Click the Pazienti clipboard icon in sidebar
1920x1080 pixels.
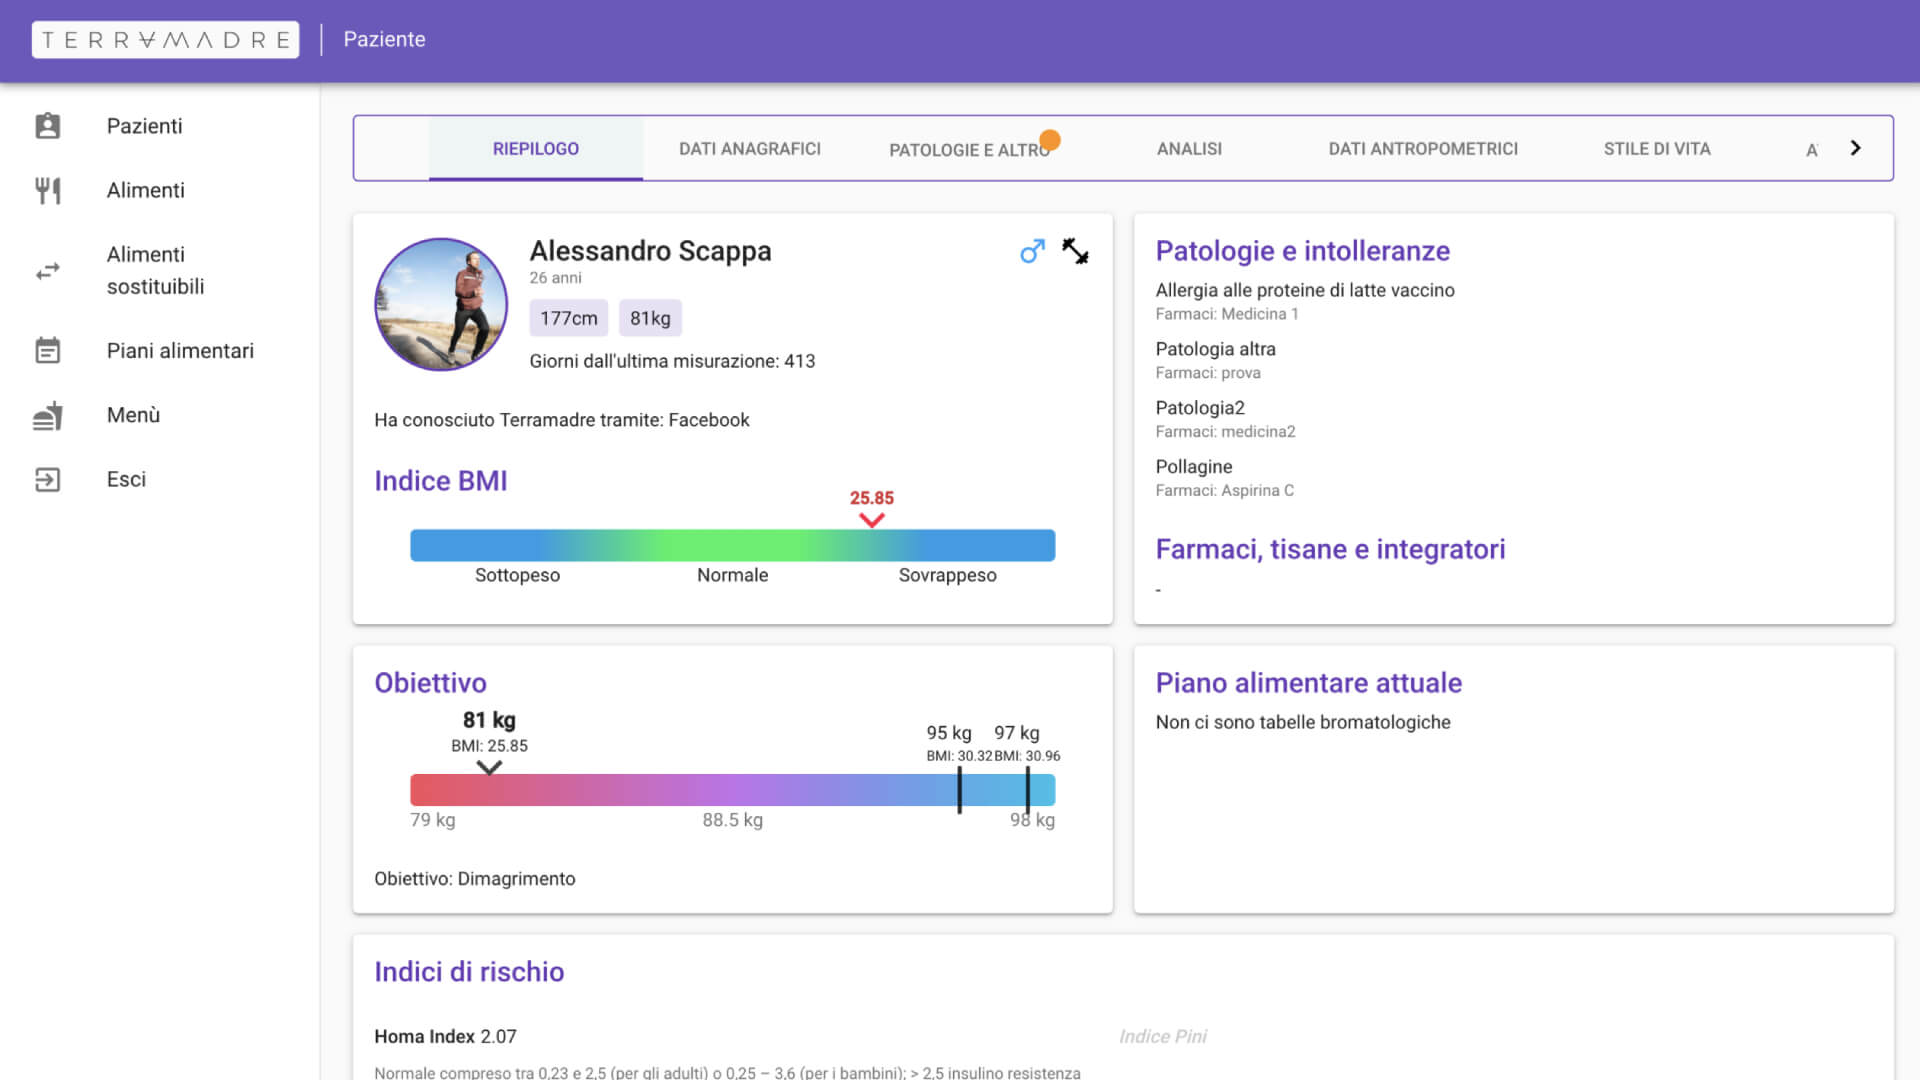(x=47, y=126)
